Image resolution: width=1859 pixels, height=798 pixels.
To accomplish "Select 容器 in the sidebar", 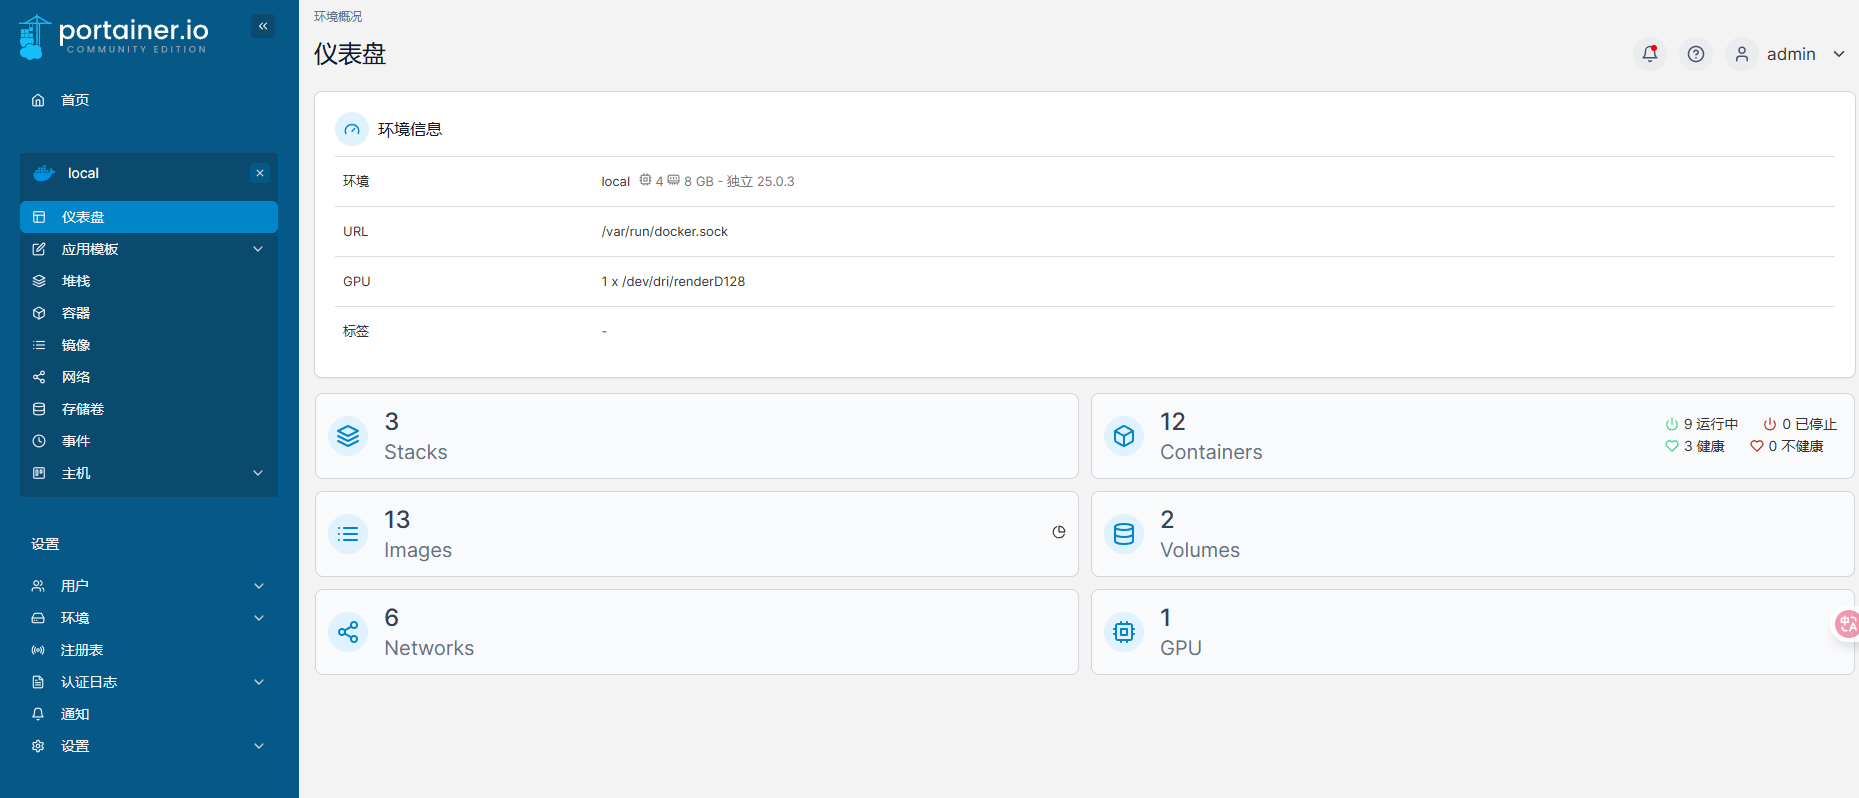I will point(76,313).
